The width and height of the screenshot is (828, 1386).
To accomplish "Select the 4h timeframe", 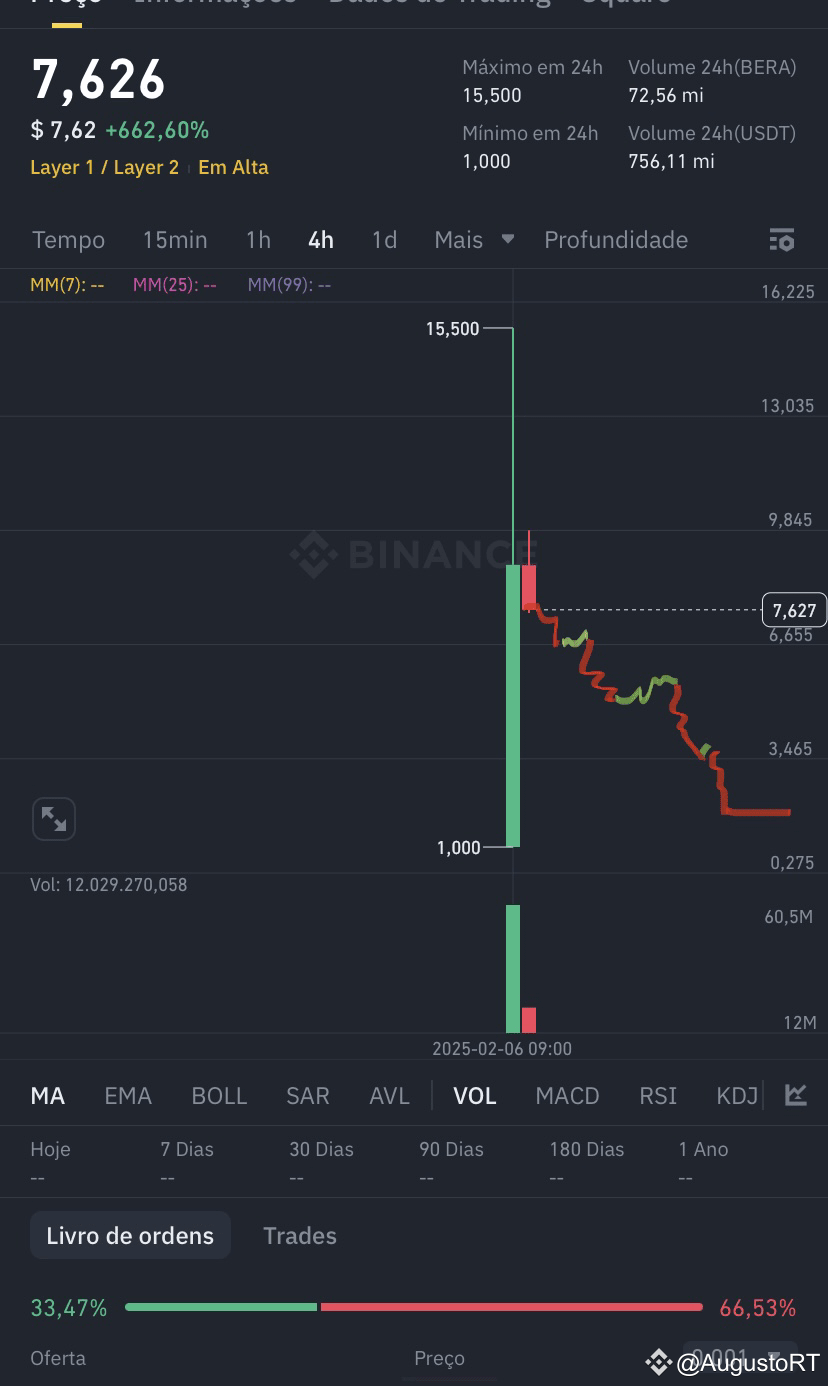I will pos(321,240).
